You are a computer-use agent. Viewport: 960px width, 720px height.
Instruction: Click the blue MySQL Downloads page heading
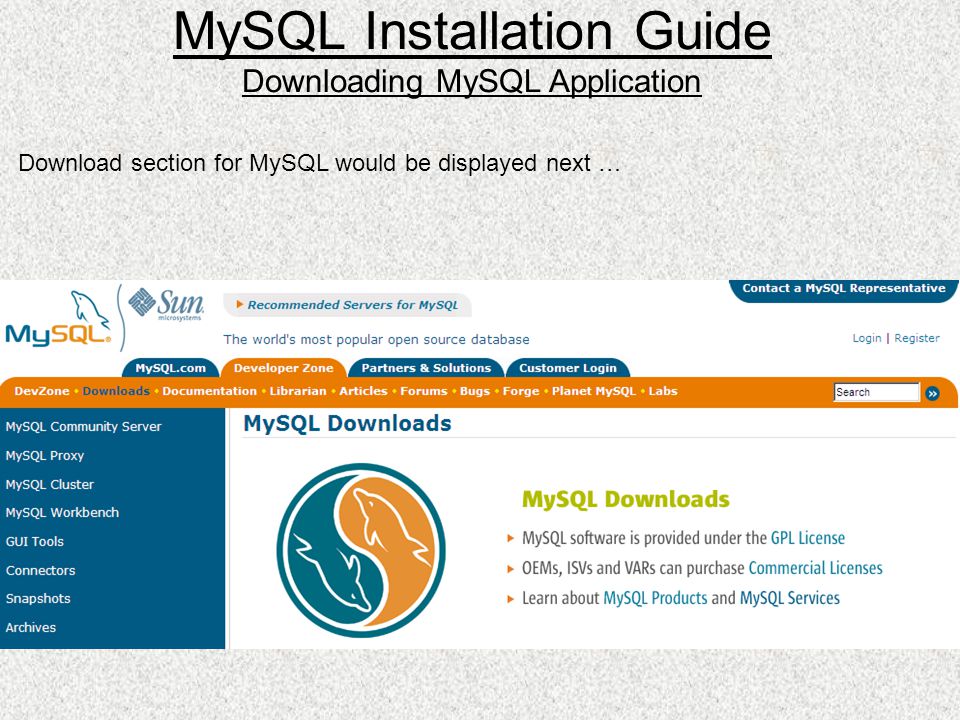tap(347, 424)
